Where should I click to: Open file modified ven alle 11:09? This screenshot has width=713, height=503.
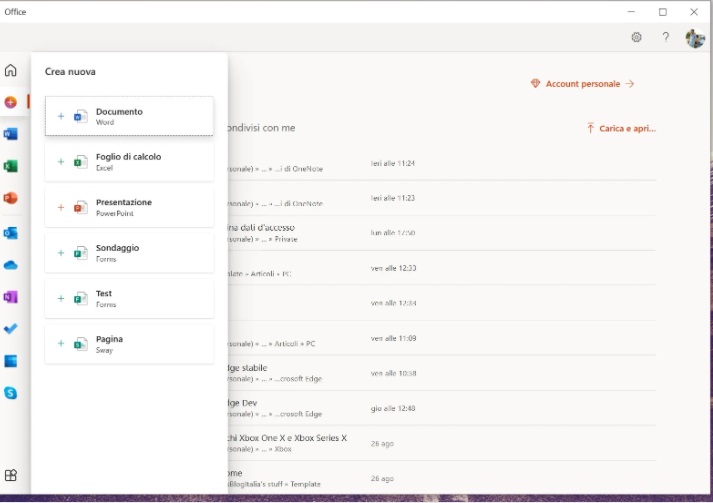(x=441, y=338)
